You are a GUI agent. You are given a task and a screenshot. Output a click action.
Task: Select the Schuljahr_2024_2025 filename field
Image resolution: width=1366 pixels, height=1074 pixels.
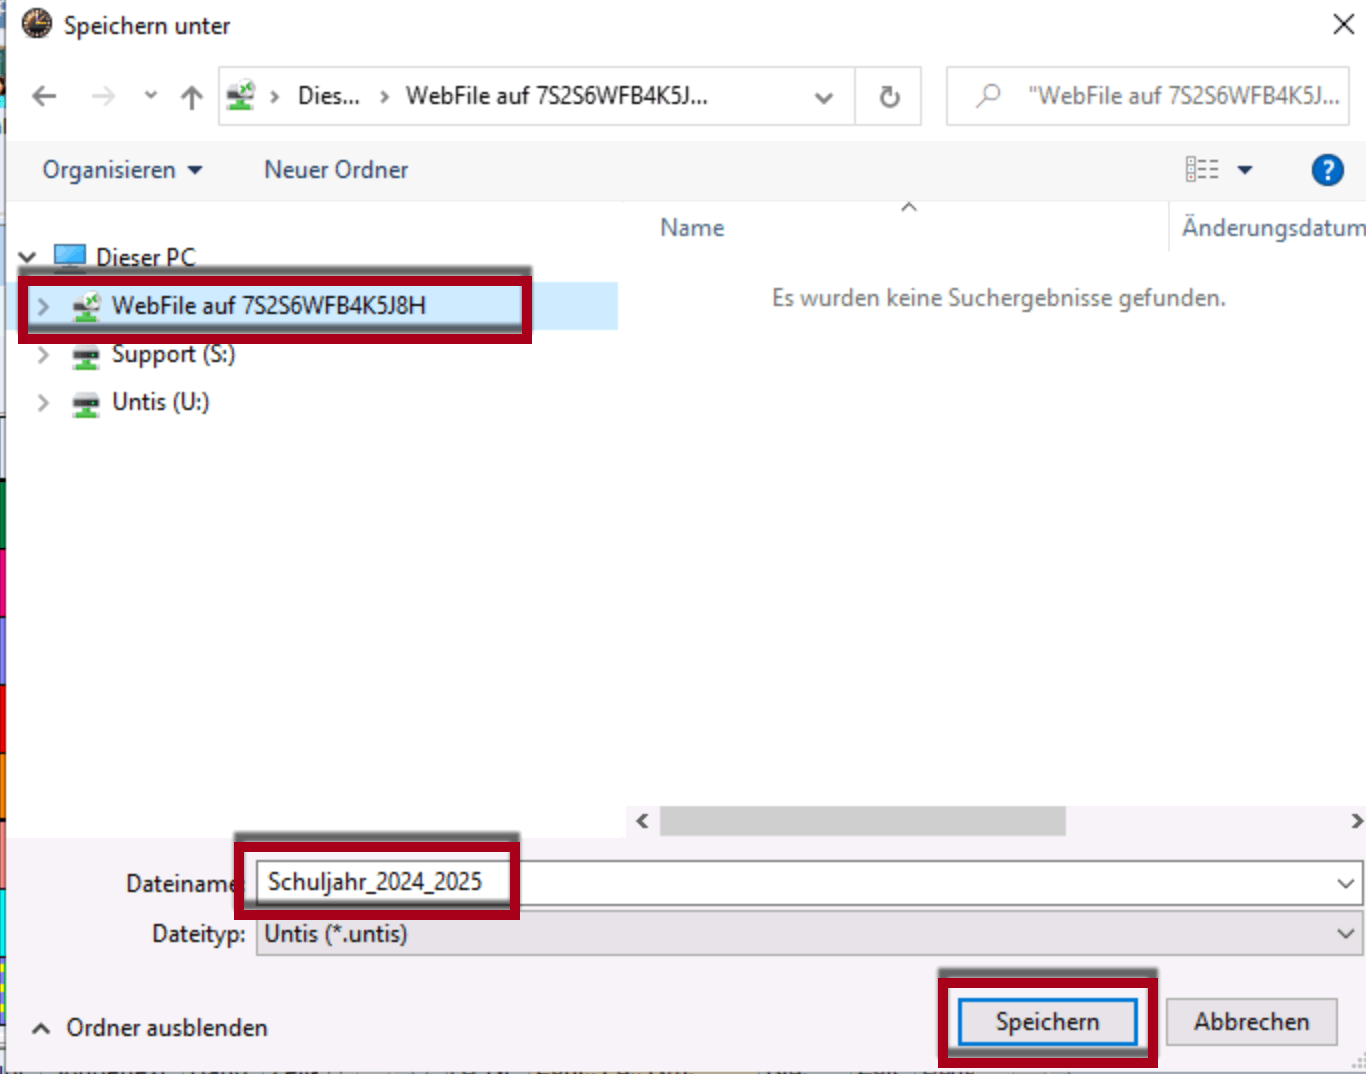[x=374, y=882]
